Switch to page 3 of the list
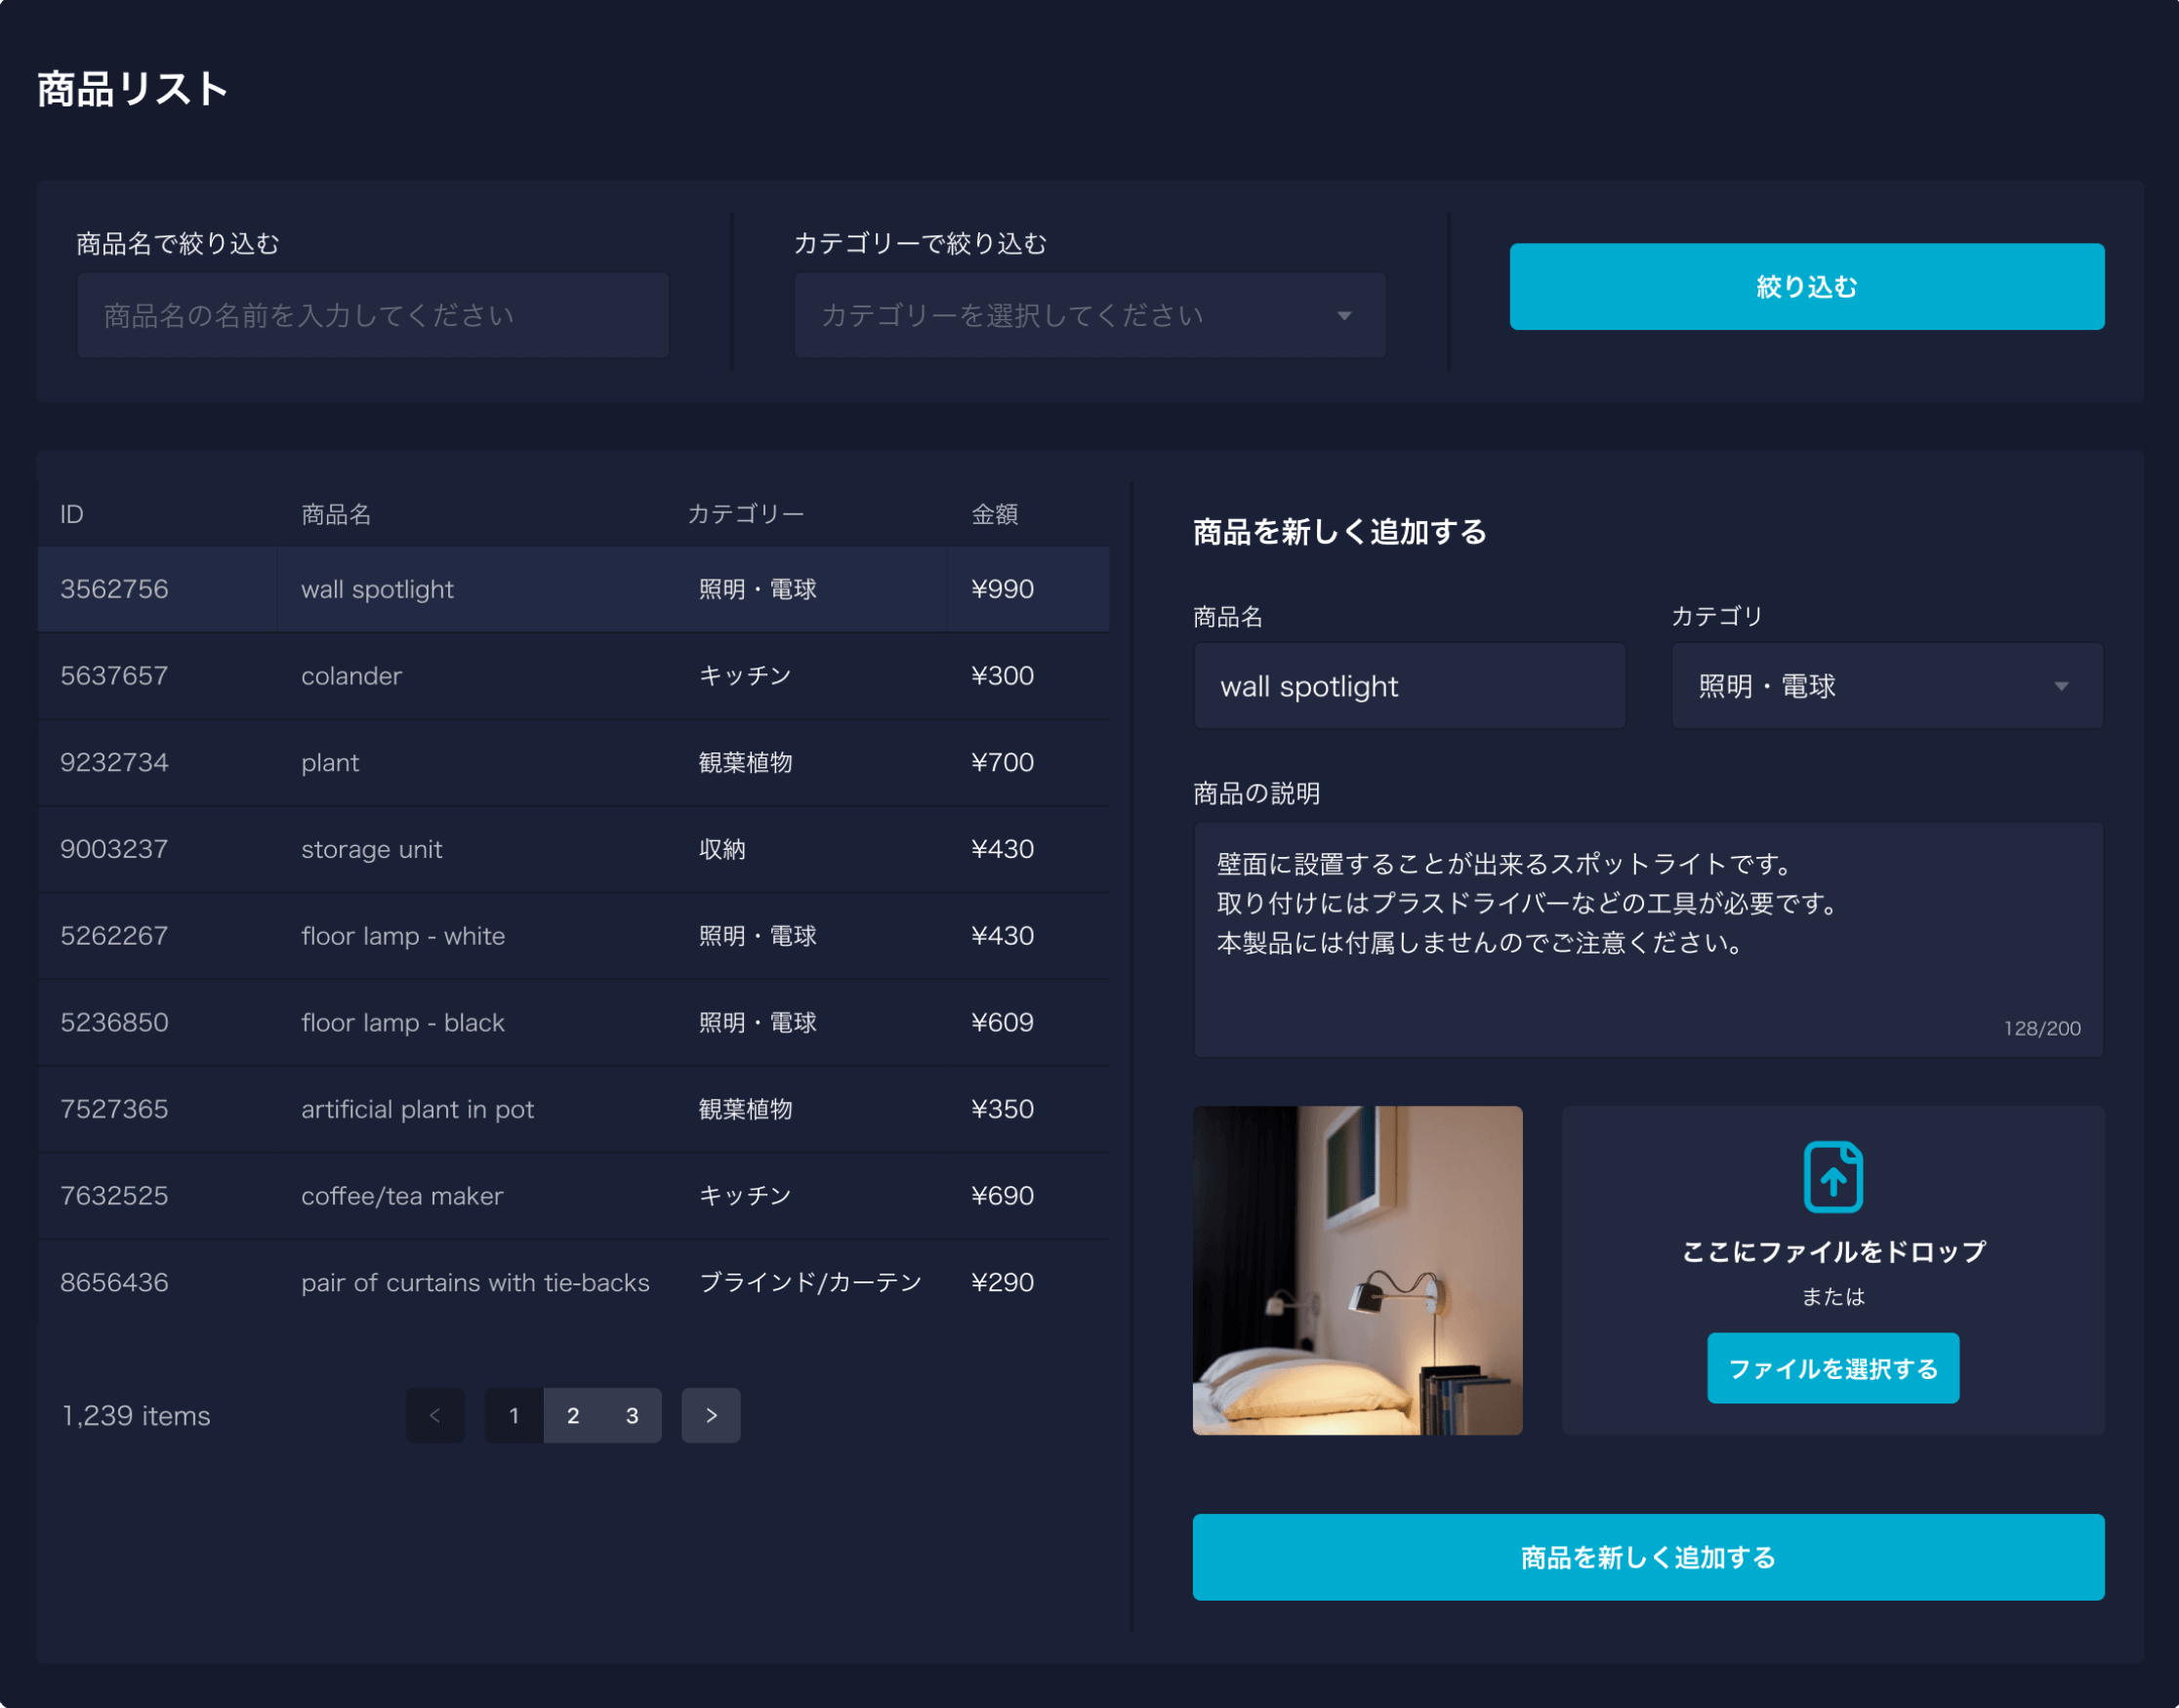 click(631, 1415)
